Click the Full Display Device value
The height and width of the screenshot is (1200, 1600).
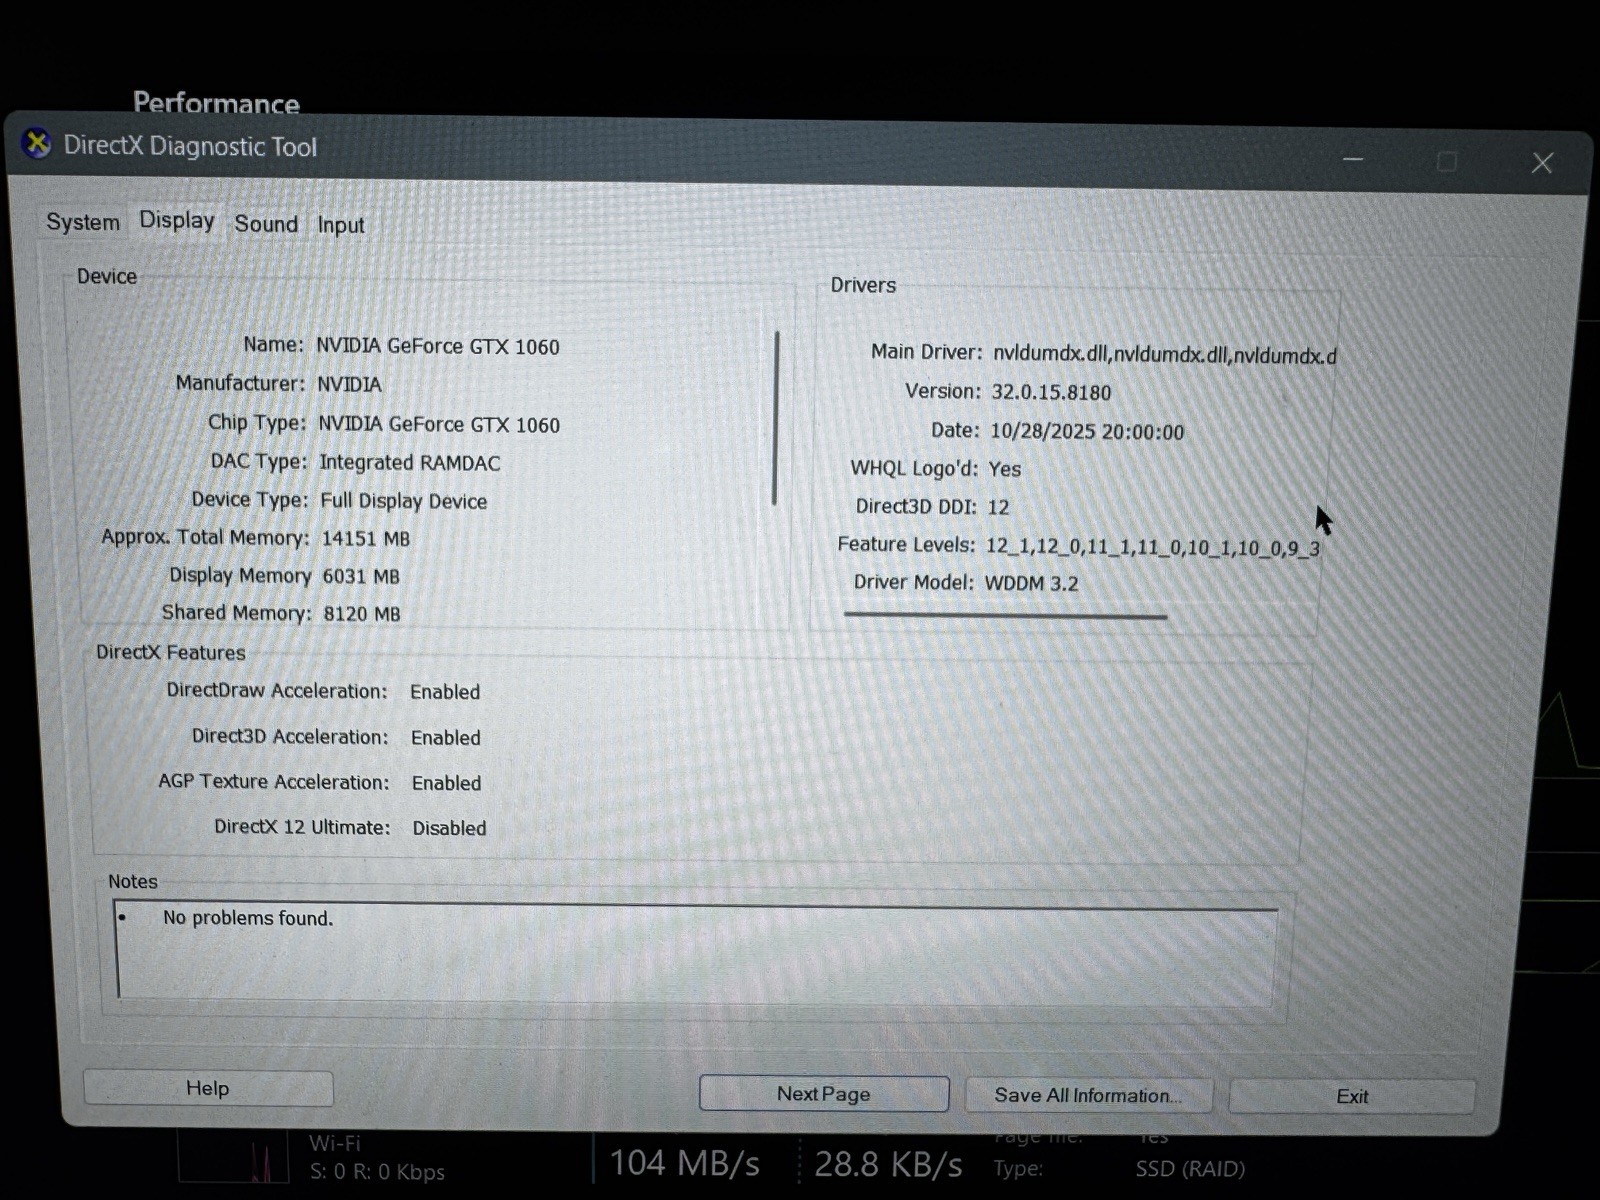404,501
